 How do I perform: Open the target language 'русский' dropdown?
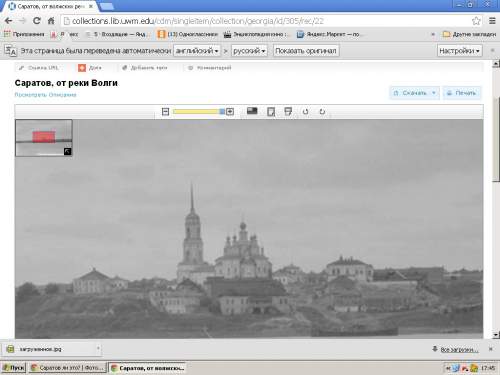249,51
